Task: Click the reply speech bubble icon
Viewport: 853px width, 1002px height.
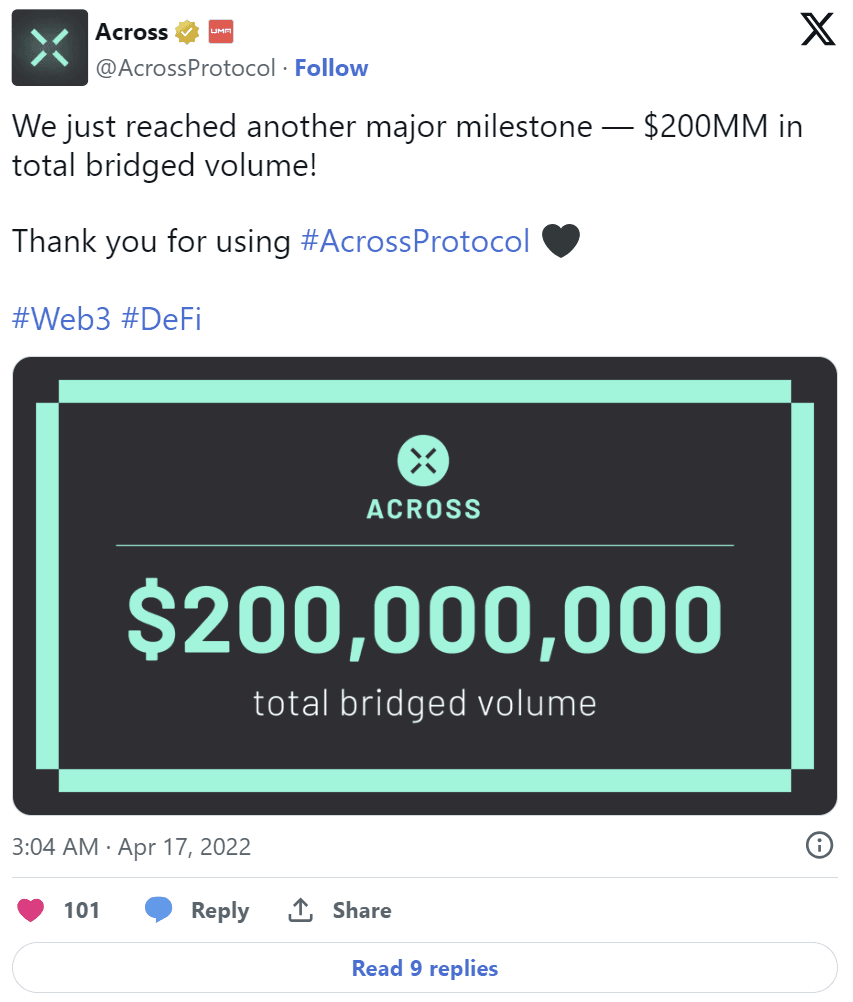Action: [x=159, y=910]
